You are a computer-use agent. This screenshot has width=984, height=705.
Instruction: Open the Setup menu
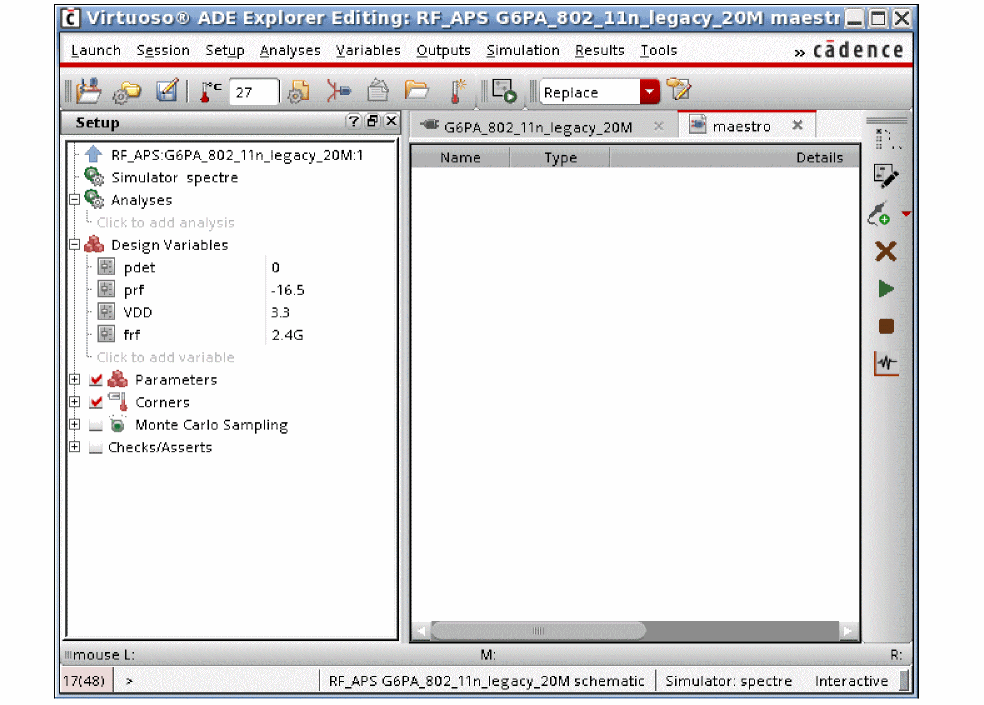point(225,50)
